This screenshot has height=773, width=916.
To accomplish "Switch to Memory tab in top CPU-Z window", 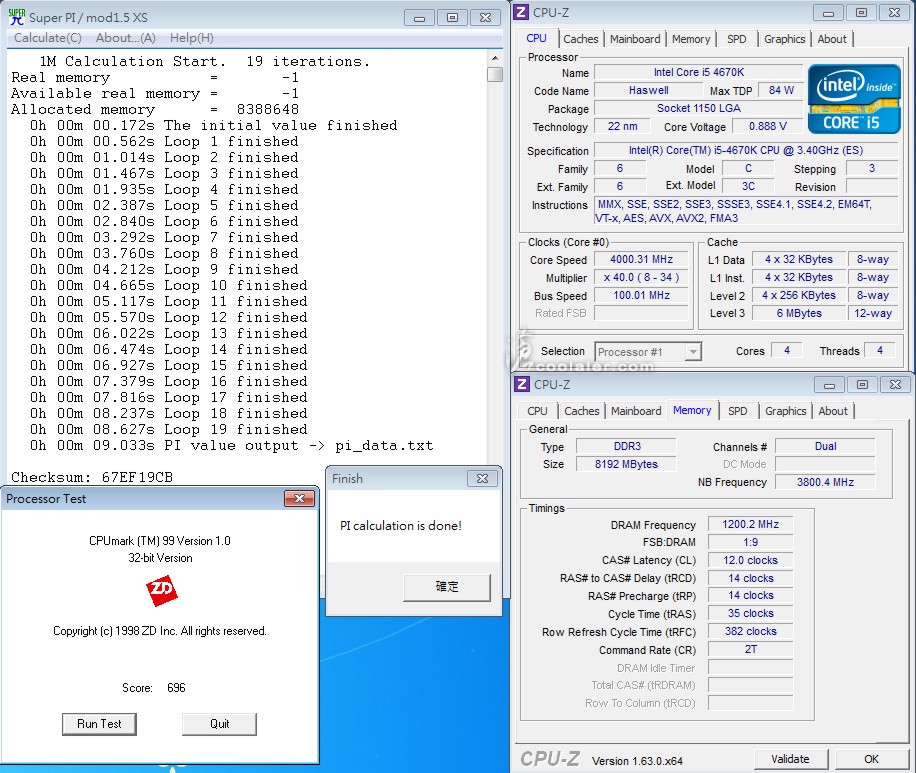I will click(691, 39).
